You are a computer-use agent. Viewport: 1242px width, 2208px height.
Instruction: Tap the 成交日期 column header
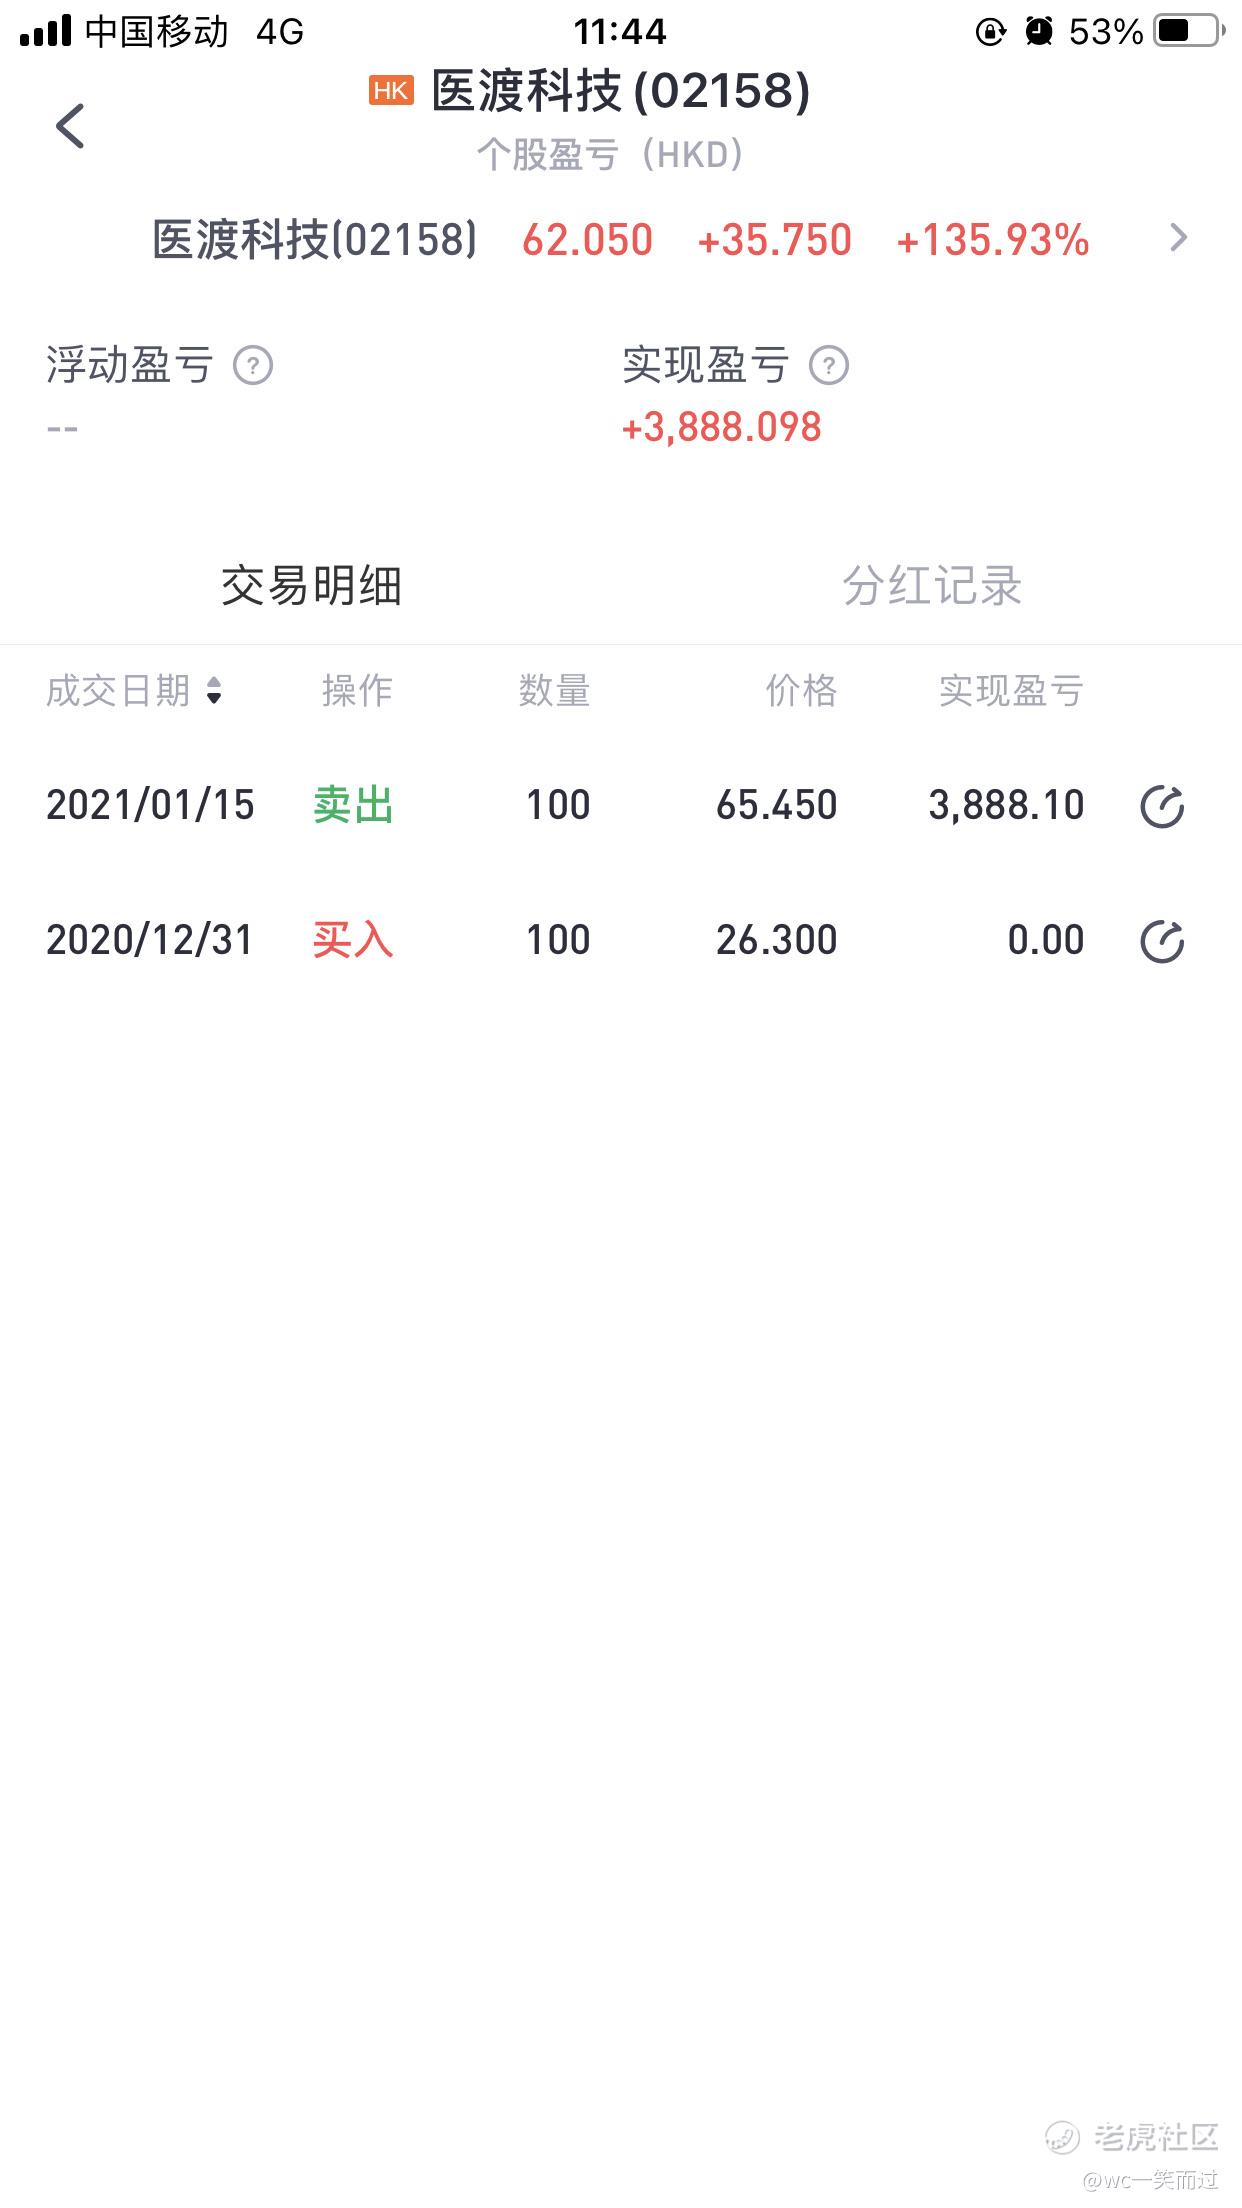[x=118, y=691]
